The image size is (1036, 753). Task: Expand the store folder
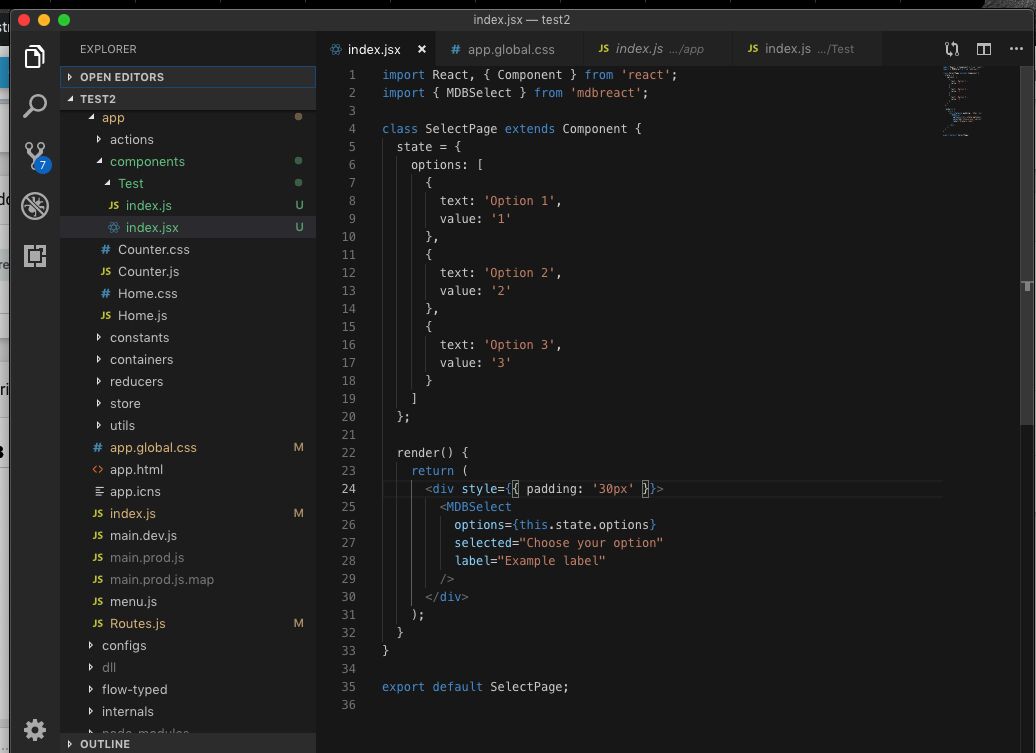188,404
